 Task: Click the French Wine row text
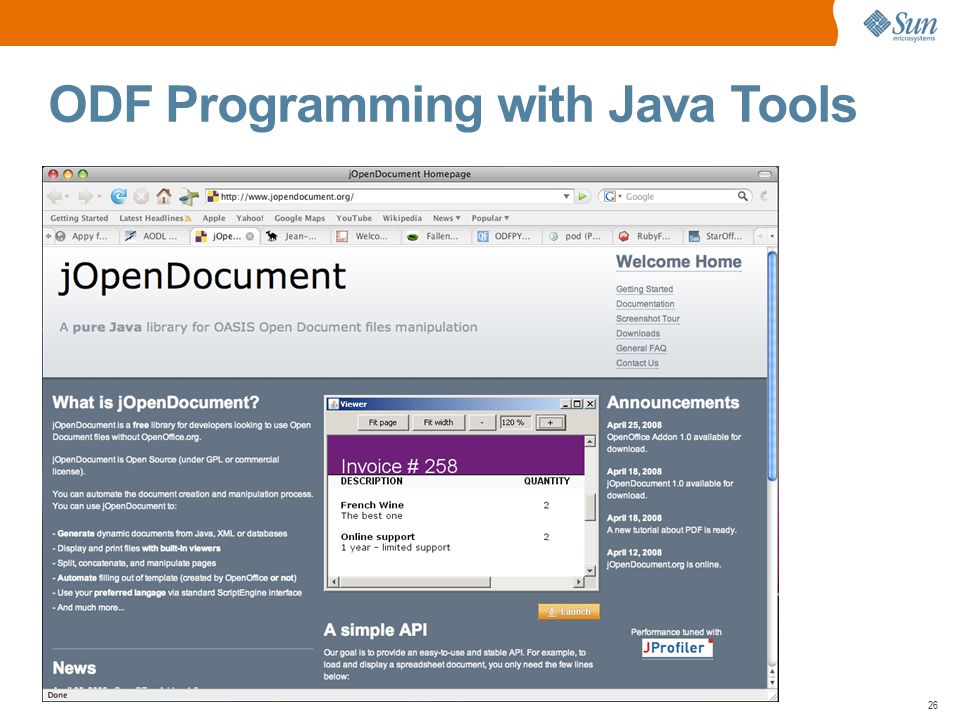click(372, 505)
